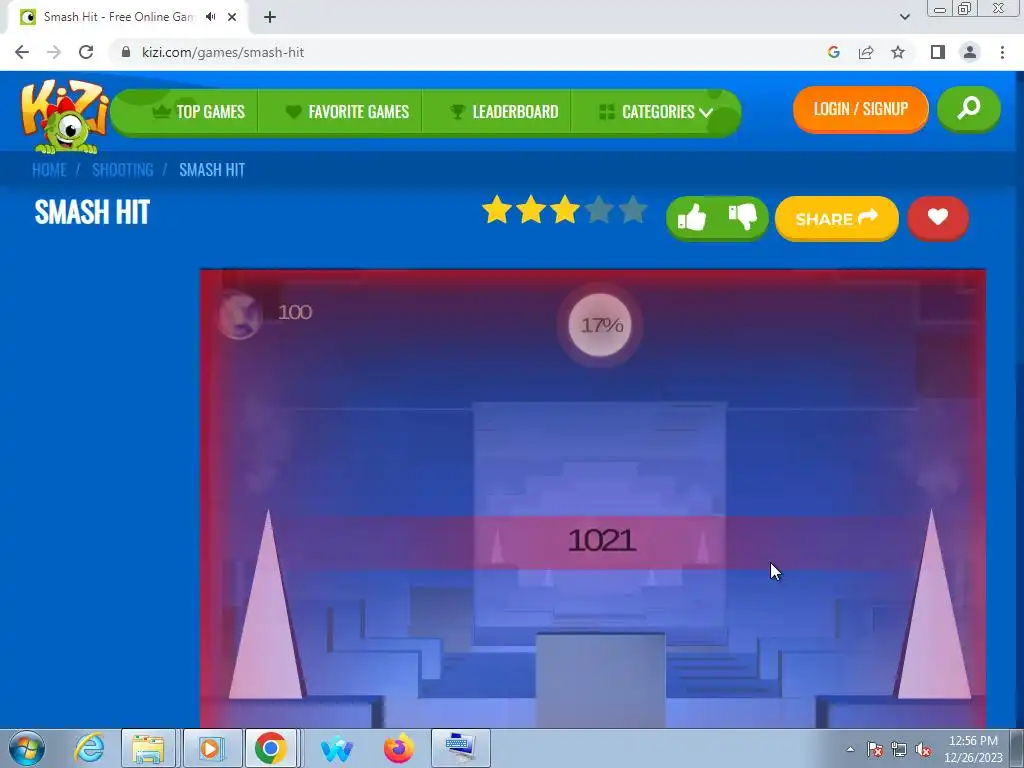View site information lock icon

tap(126, 52)
